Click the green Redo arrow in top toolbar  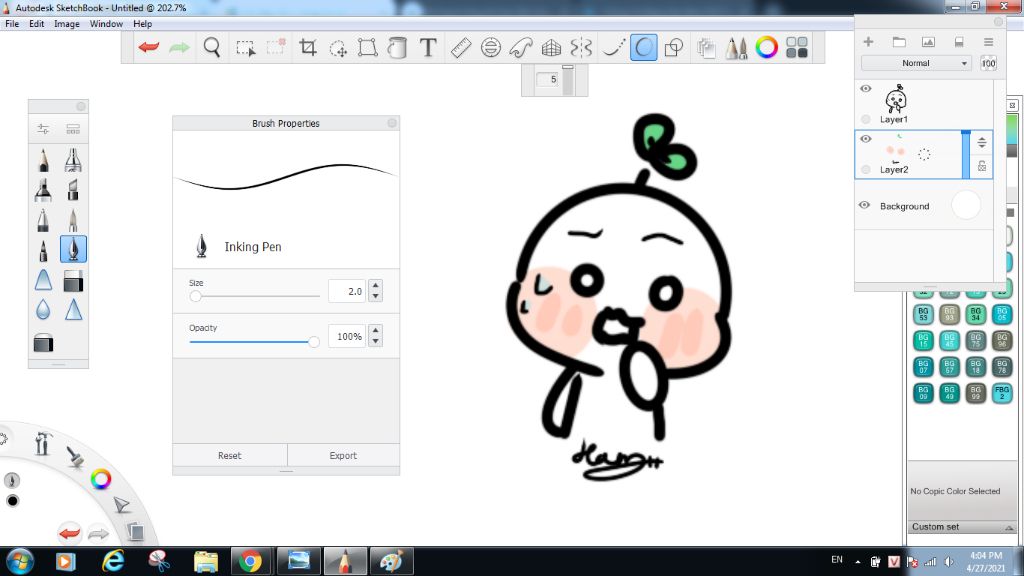[179, 47]
